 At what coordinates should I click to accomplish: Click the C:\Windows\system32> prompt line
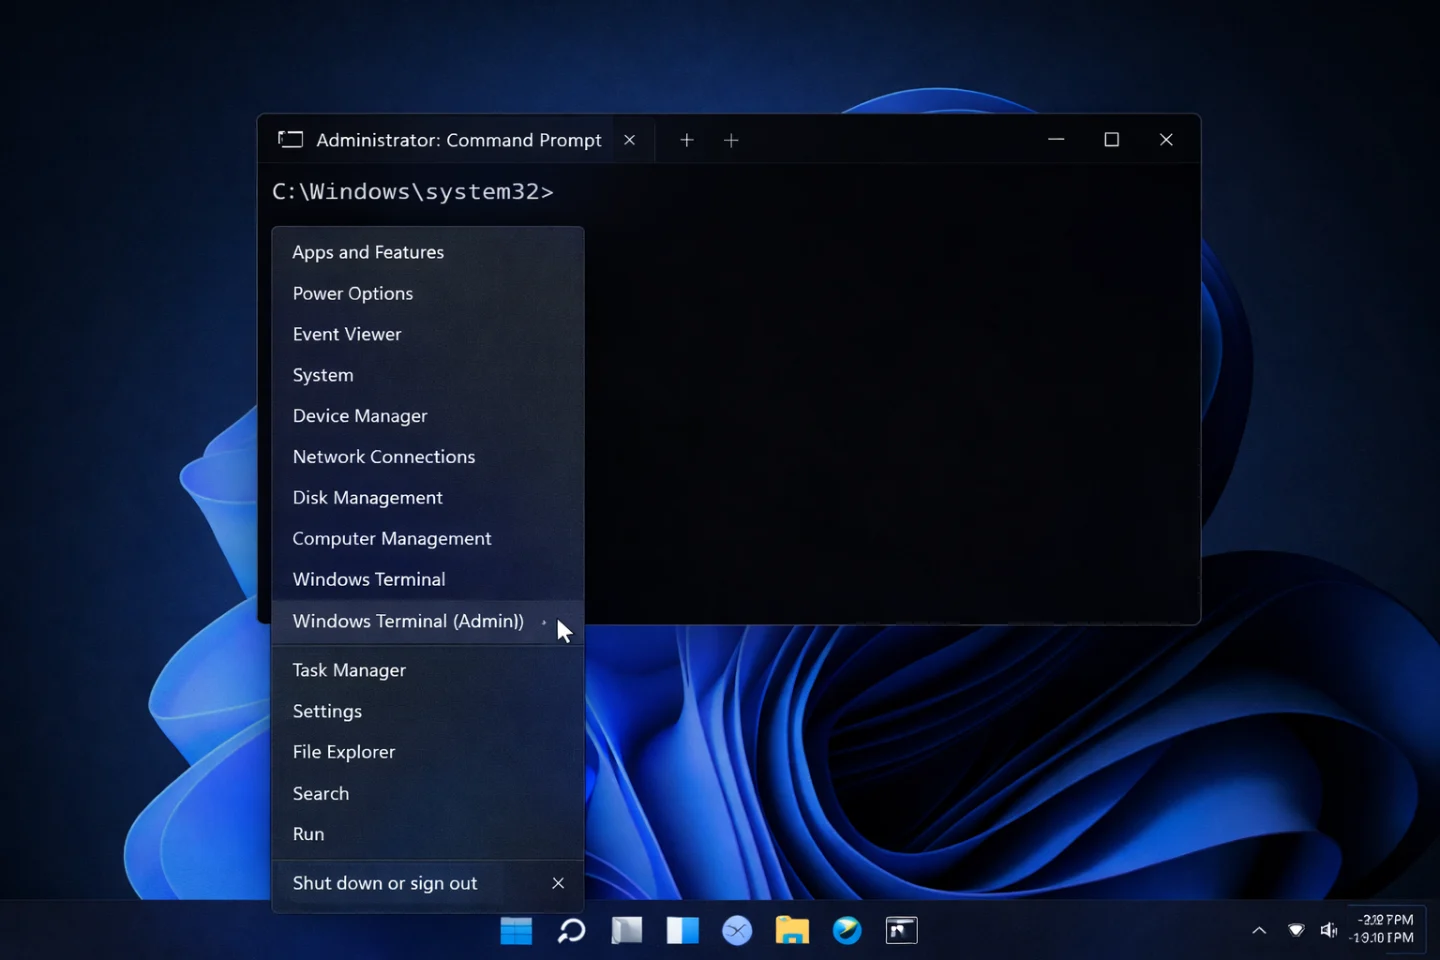[x=413, y=191]
